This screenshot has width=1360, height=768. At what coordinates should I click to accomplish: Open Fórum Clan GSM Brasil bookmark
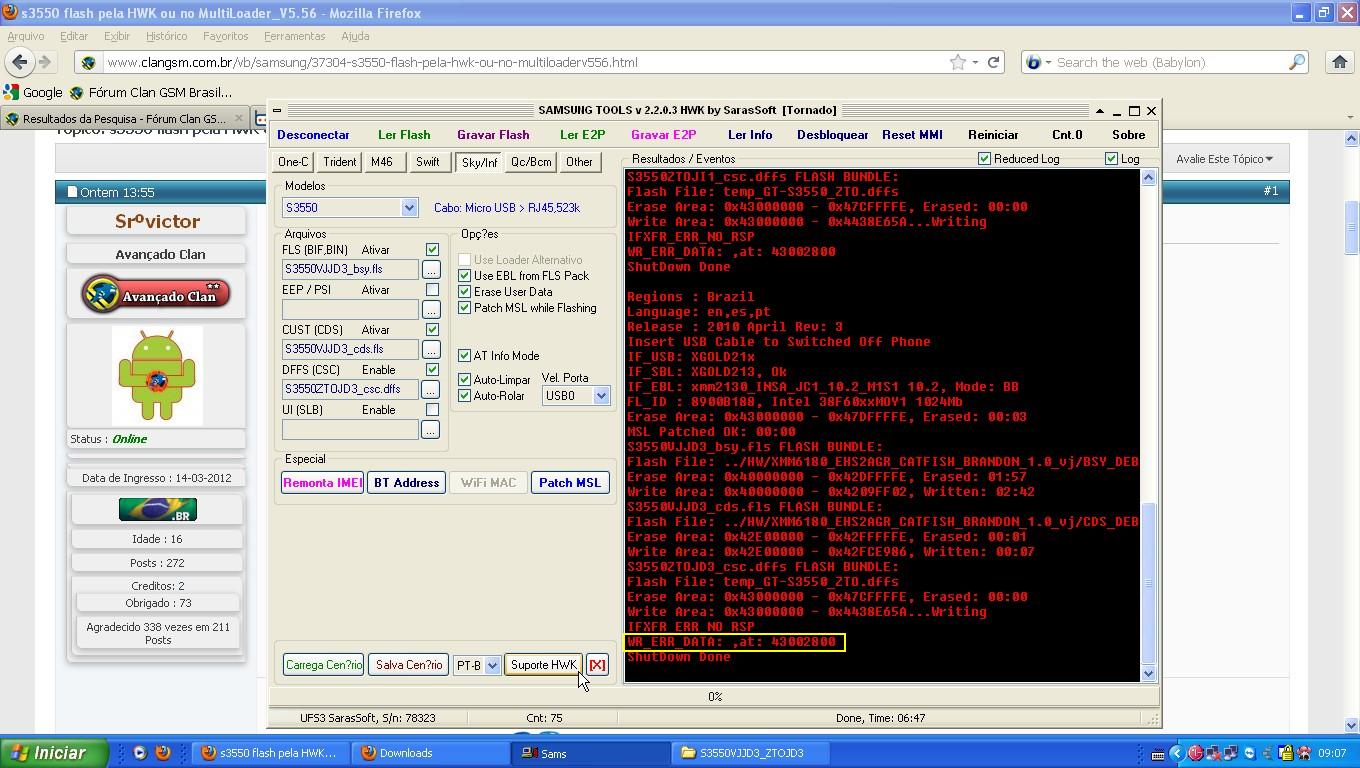(150, 92)
